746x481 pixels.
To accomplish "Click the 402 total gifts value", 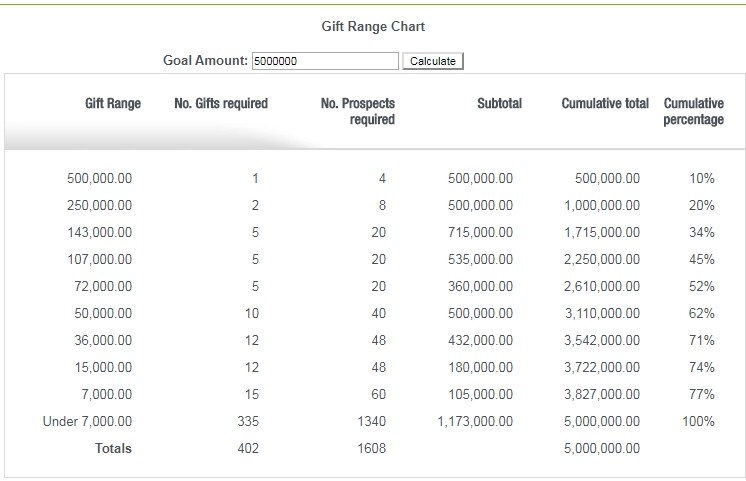I will pyautogui.click(x=248, y=448).
